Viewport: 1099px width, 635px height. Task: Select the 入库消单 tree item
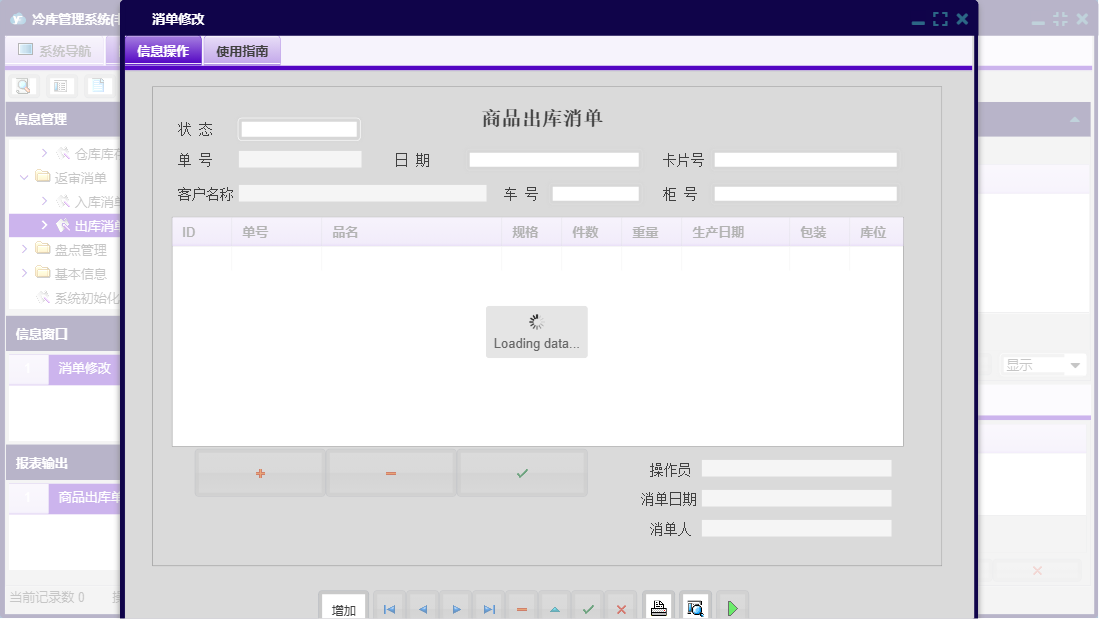click(x=90, y=201)
